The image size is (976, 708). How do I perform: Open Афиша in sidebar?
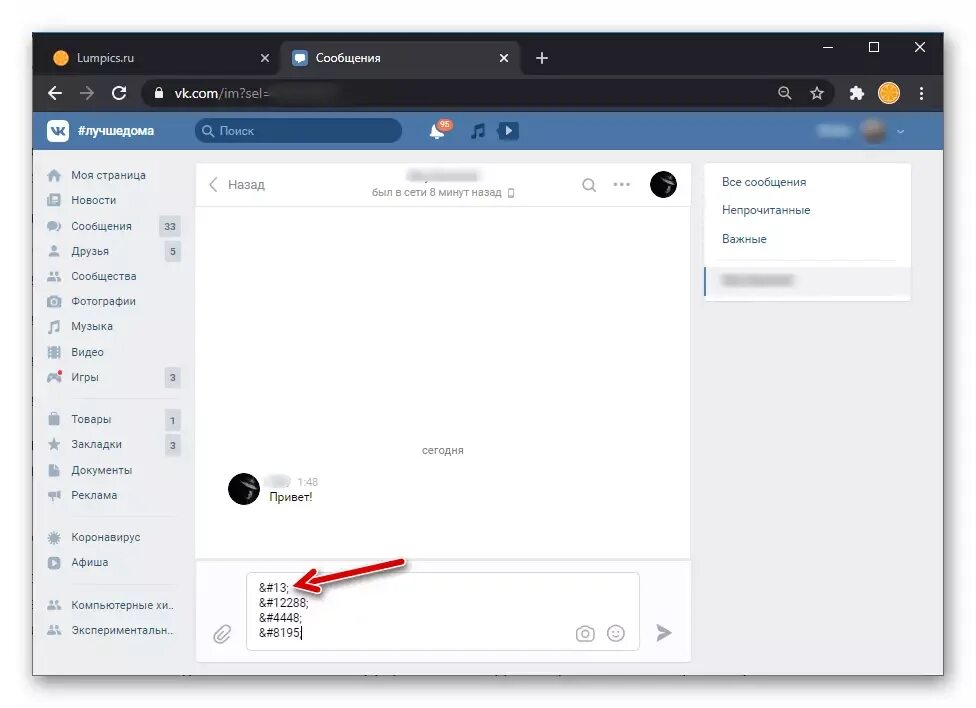coord(90,562)
